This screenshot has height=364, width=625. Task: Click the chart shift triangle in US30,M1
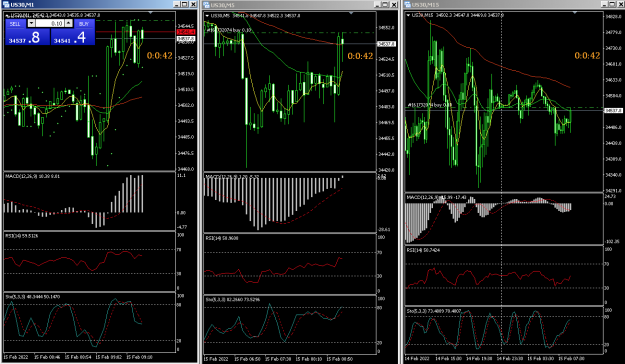[x=151, y=13]
